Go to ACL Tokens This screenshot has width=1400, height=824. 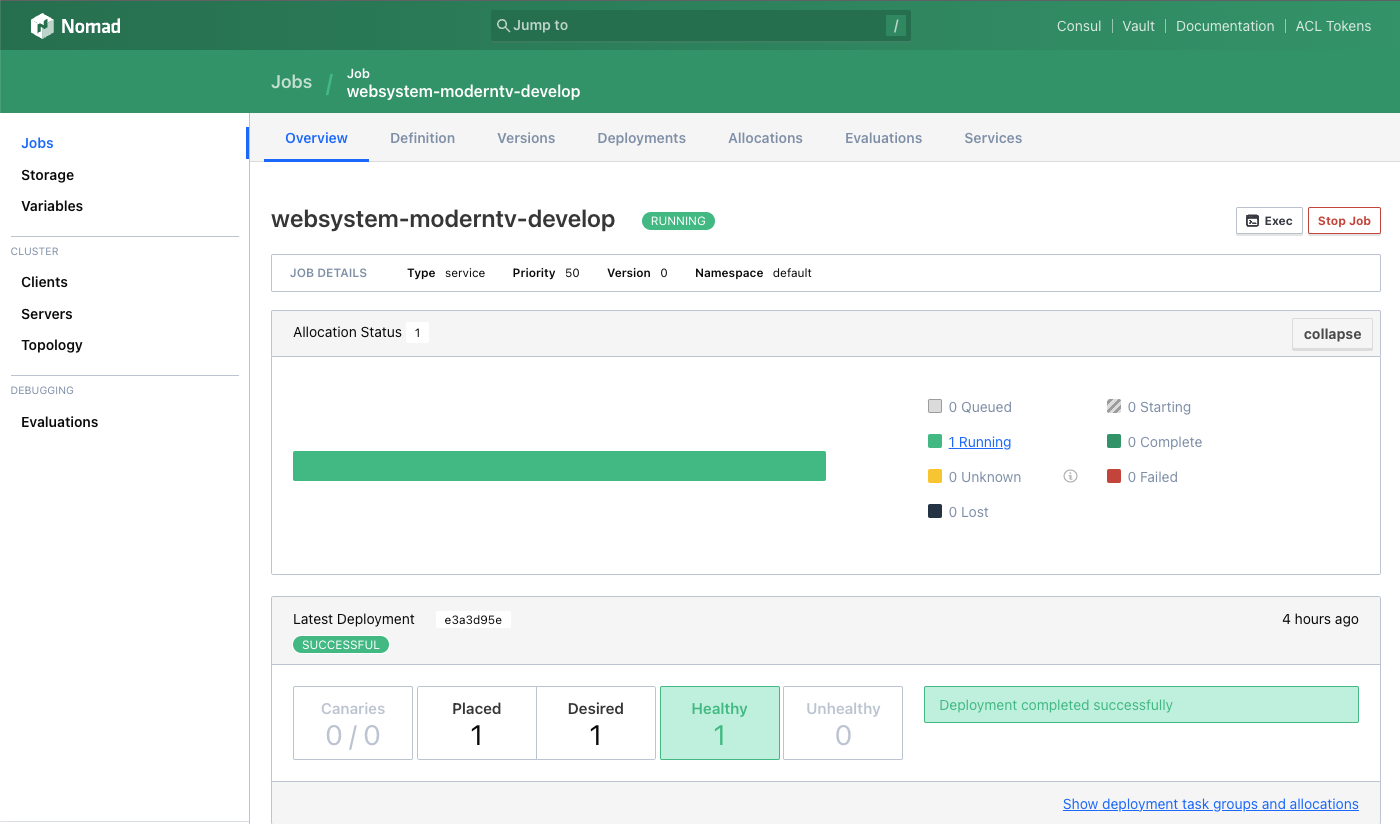click(1333, 26)
